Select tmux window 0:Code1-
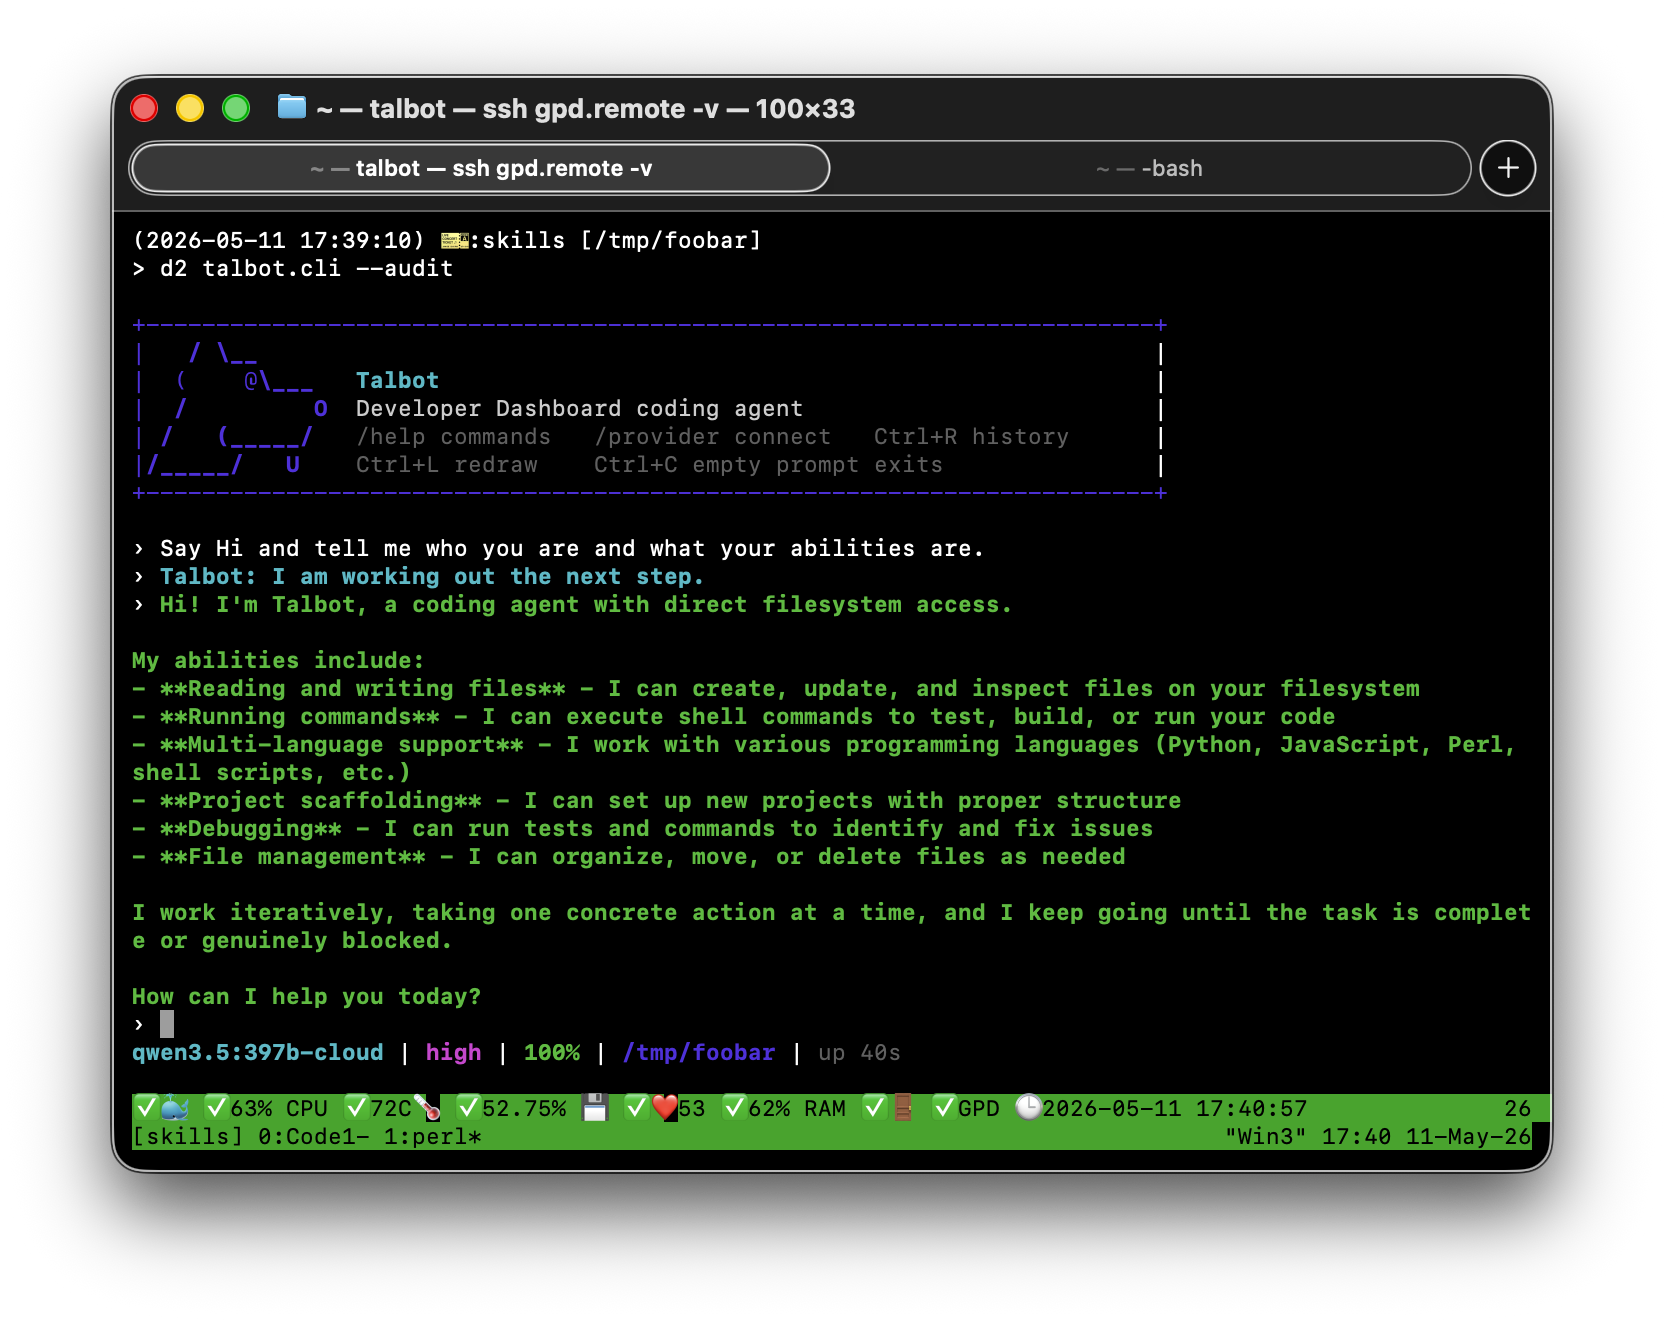 [x=313, y=1137]
